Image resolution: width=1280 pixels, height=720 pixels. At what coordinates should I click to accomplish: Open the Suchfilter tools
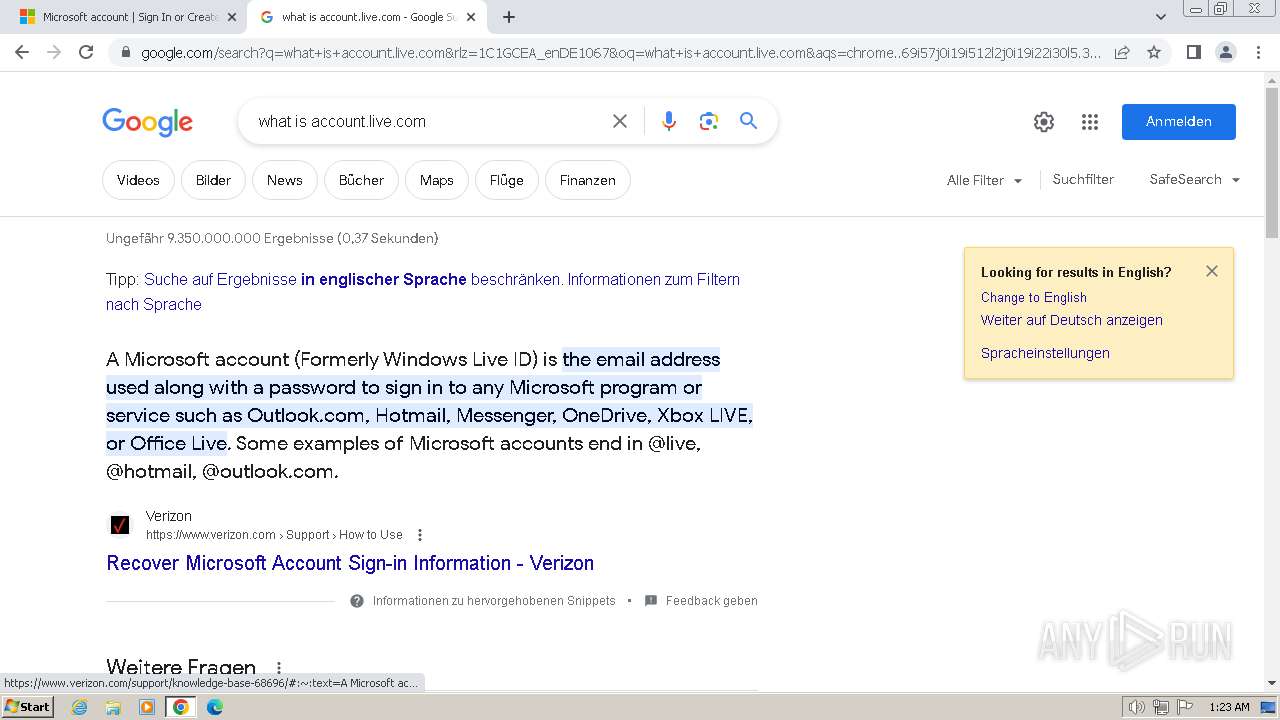pos(1083,179)
